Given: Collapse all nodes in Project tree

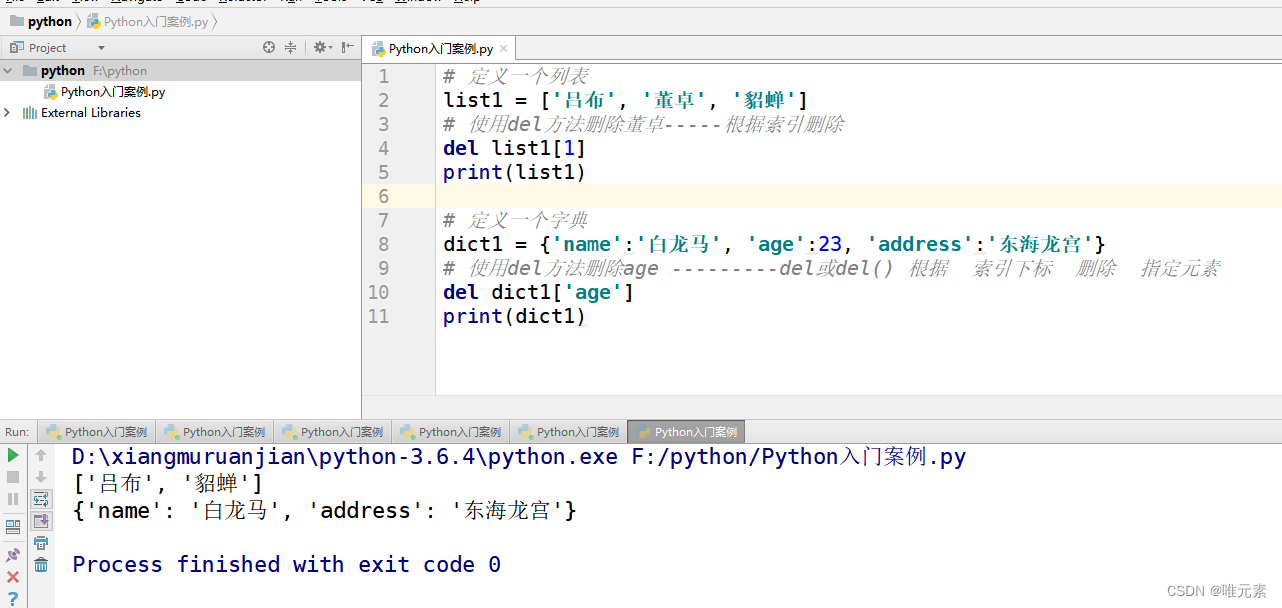Looking at the screenshot, I should [290, 46].
